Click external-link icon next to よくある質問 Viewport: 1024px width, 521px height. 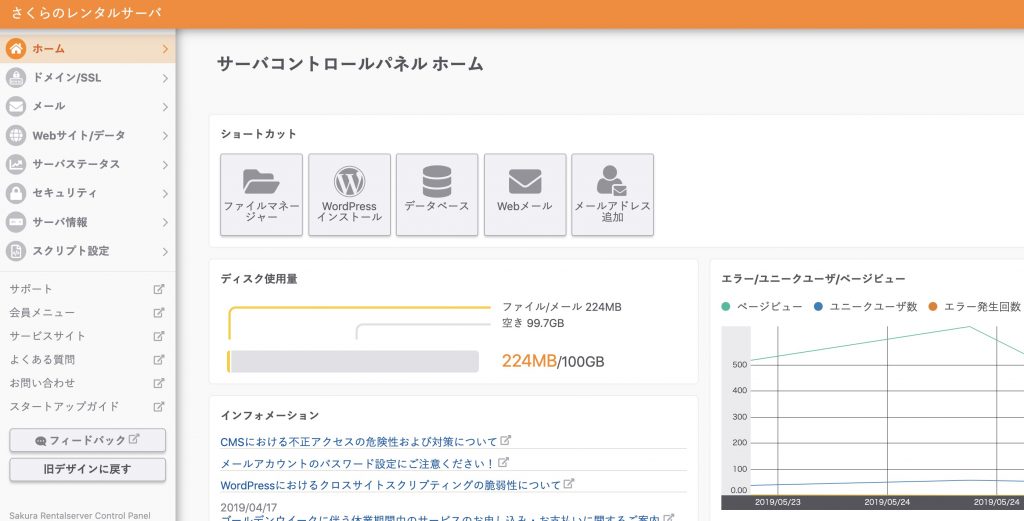[x=159, y=359]
